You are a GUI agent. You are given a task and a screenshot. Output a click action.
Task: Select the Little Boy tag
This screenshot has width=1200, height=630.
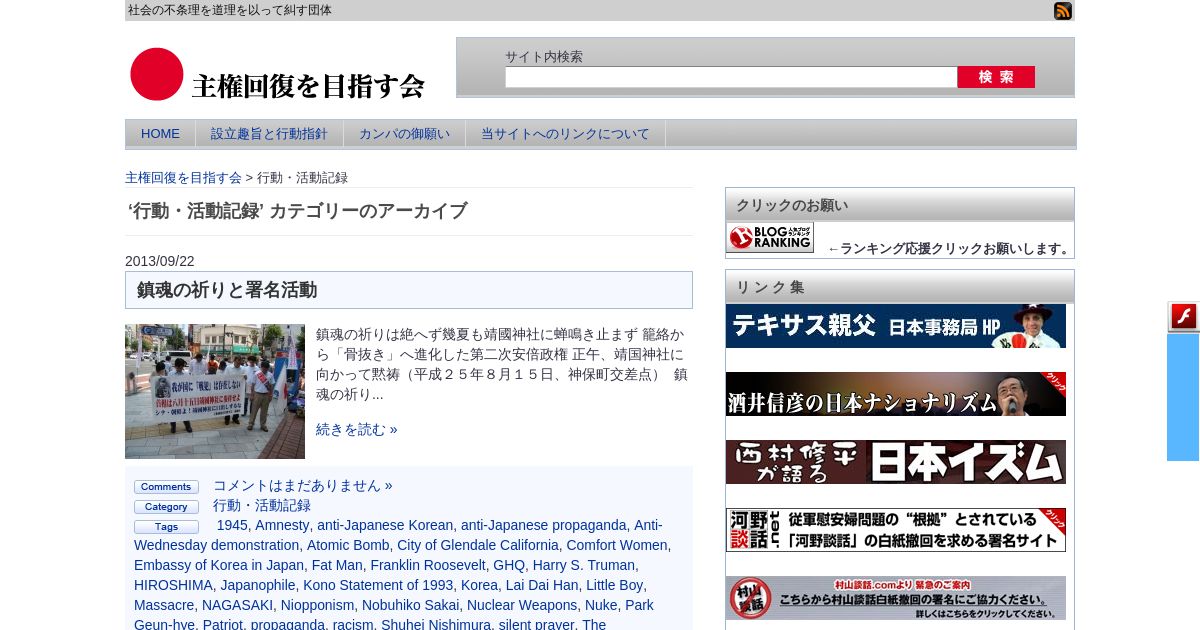click(615, 585)
